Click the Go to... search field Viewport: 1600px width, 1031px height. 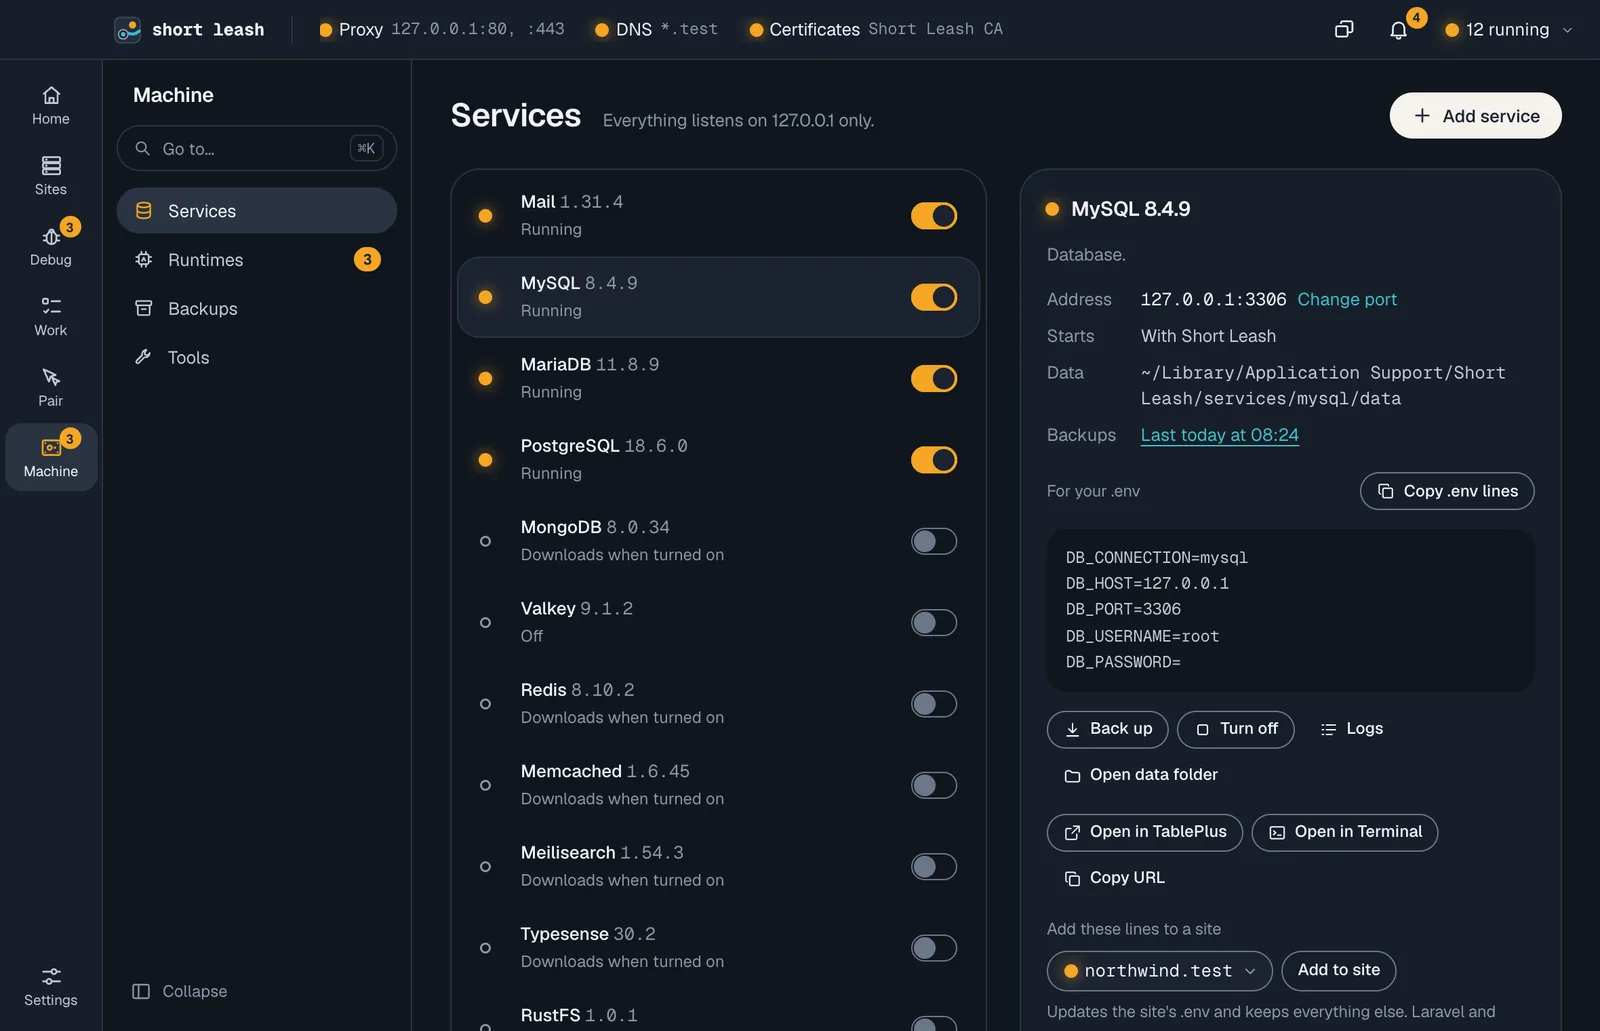pyautogui.click(x=257, y=148)
